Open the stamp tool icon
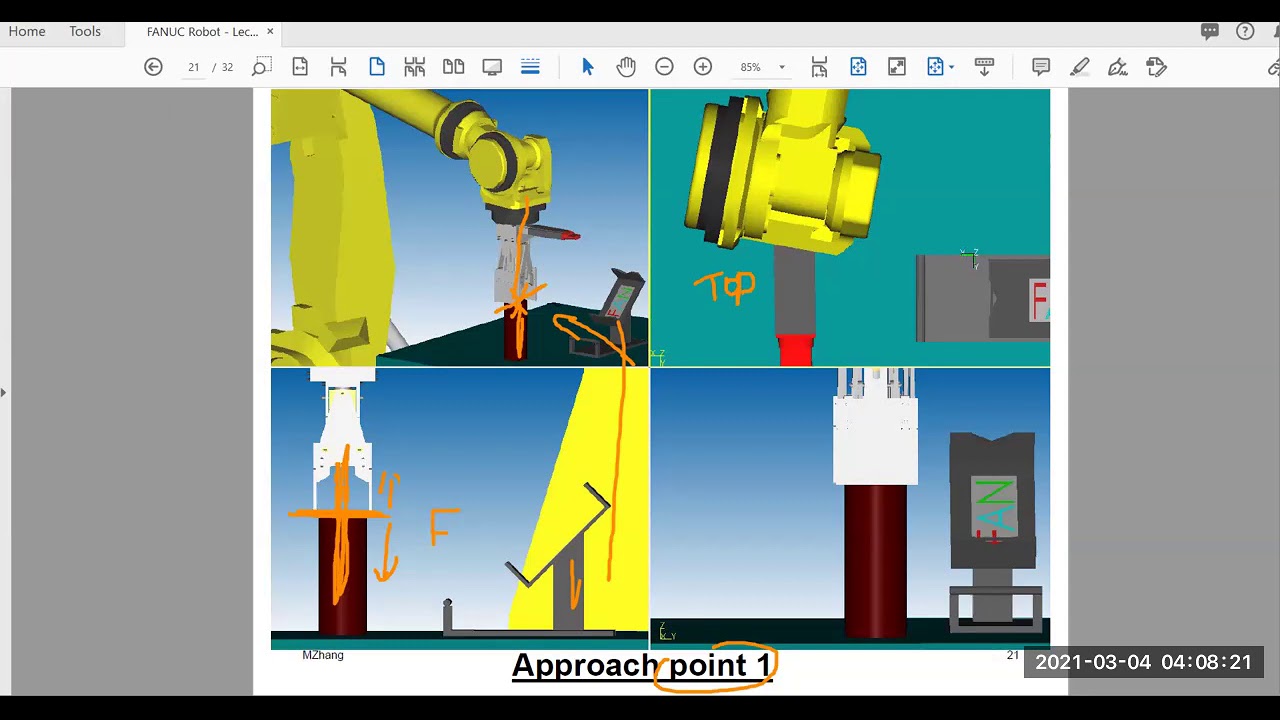Image resolution: width=1280 pixels, height=720 pixels. [x=1156, y=67]
